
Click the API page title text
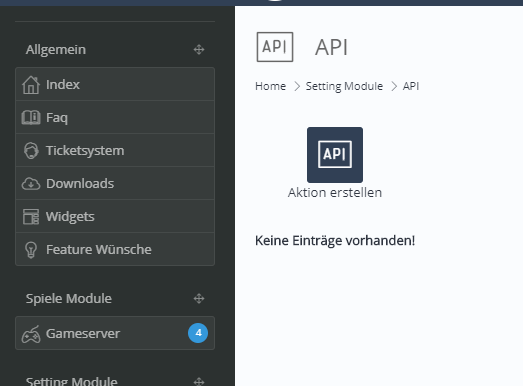332,47
